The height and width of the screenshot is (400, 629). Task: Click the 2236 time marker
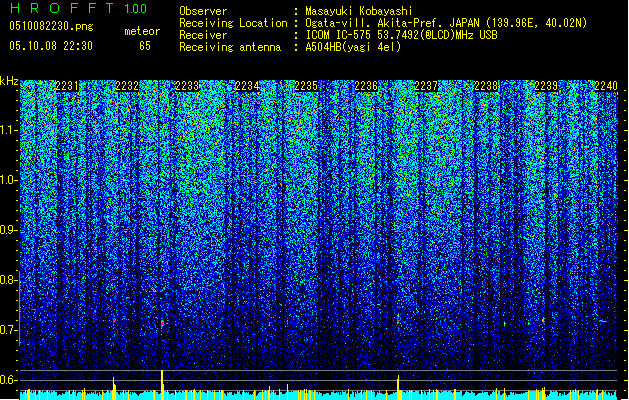(x=366, y=86)
